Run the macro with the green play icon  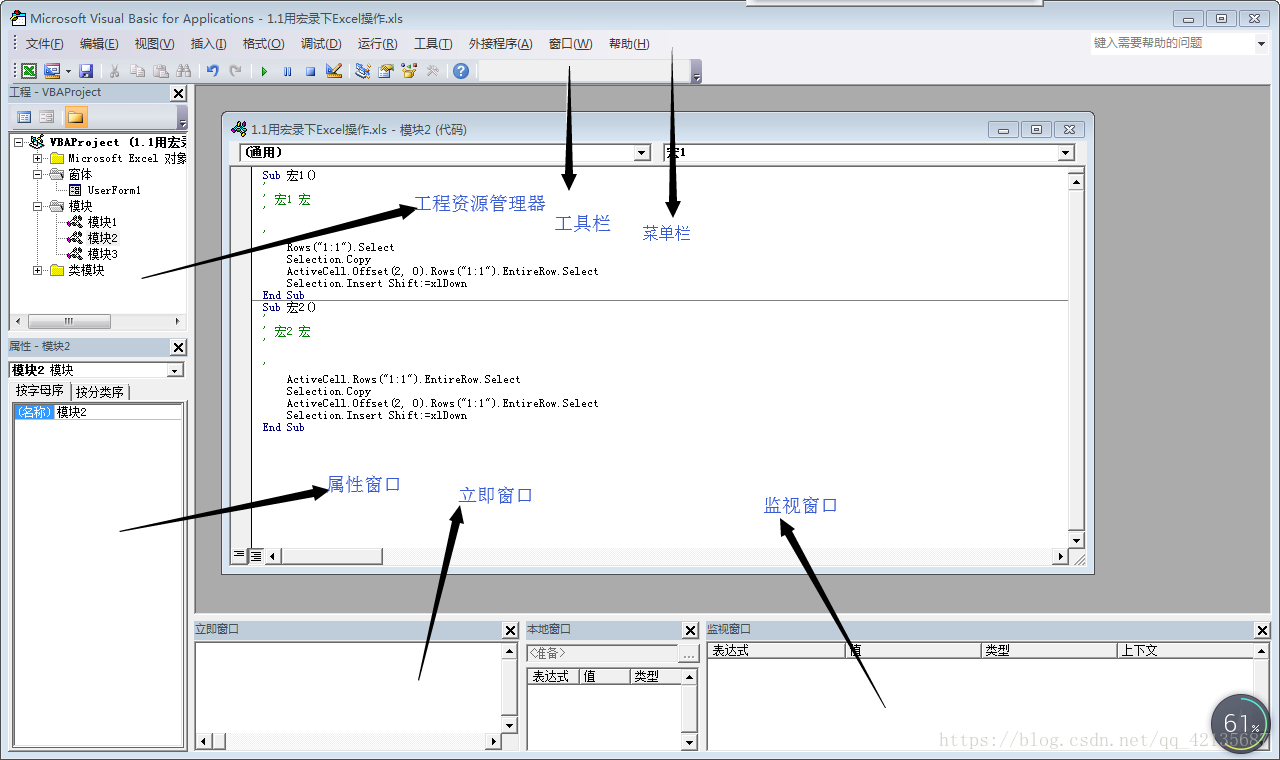(x=264, y=71)
